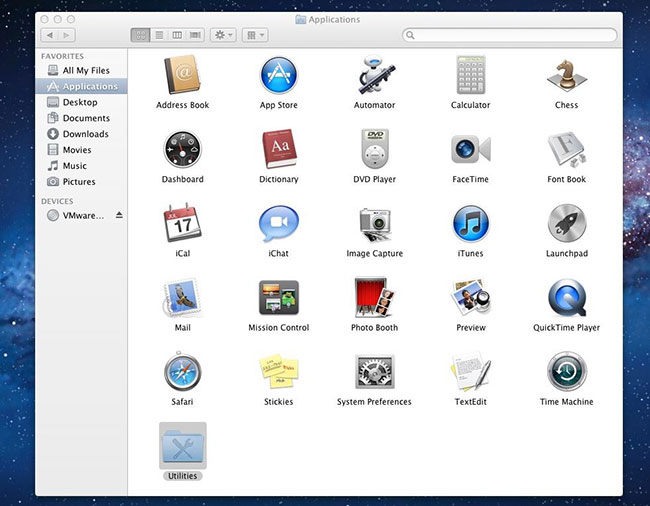Image resolution: width=650 pixels, height=506 pixels.
Task: Open the Font Book icon
Action: [x=567, y=149]
